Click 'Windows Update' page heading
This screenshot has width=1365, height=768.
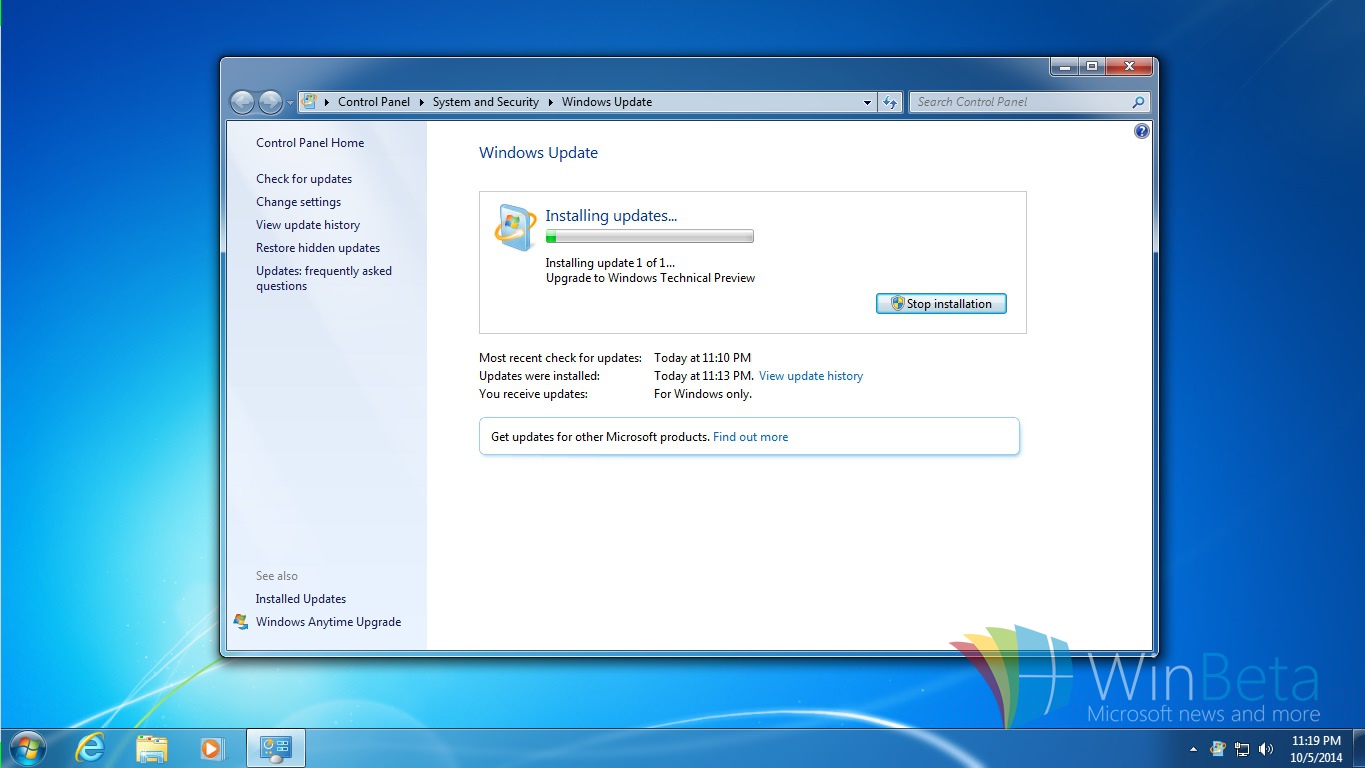click(538, 153)
